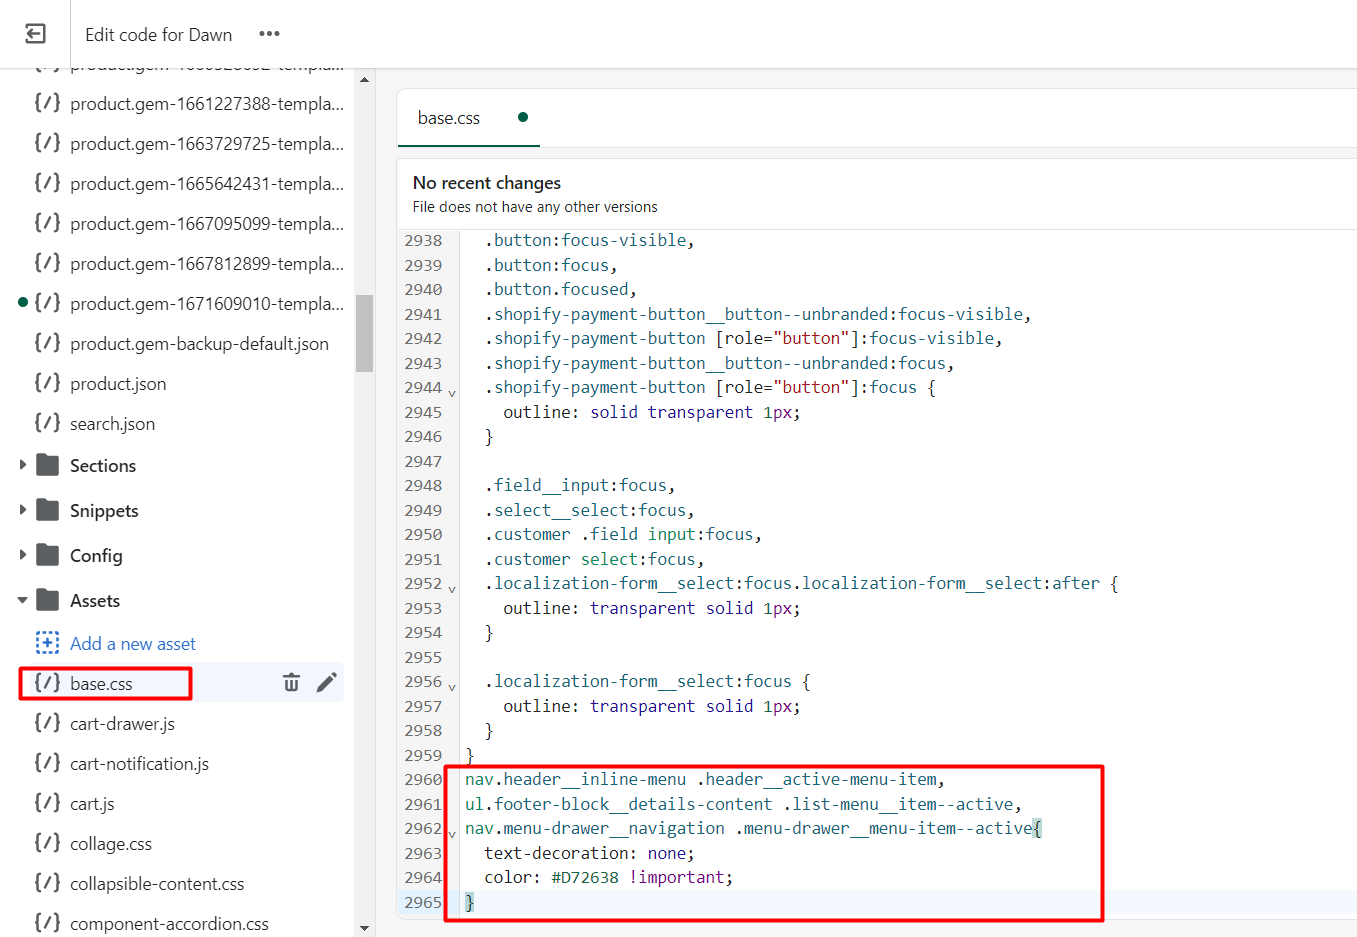This screenshot has width=1357, height=937.
Task: Open product.gem-1667812899 template file
Action: pyautogui.click(x=207, y=263)
